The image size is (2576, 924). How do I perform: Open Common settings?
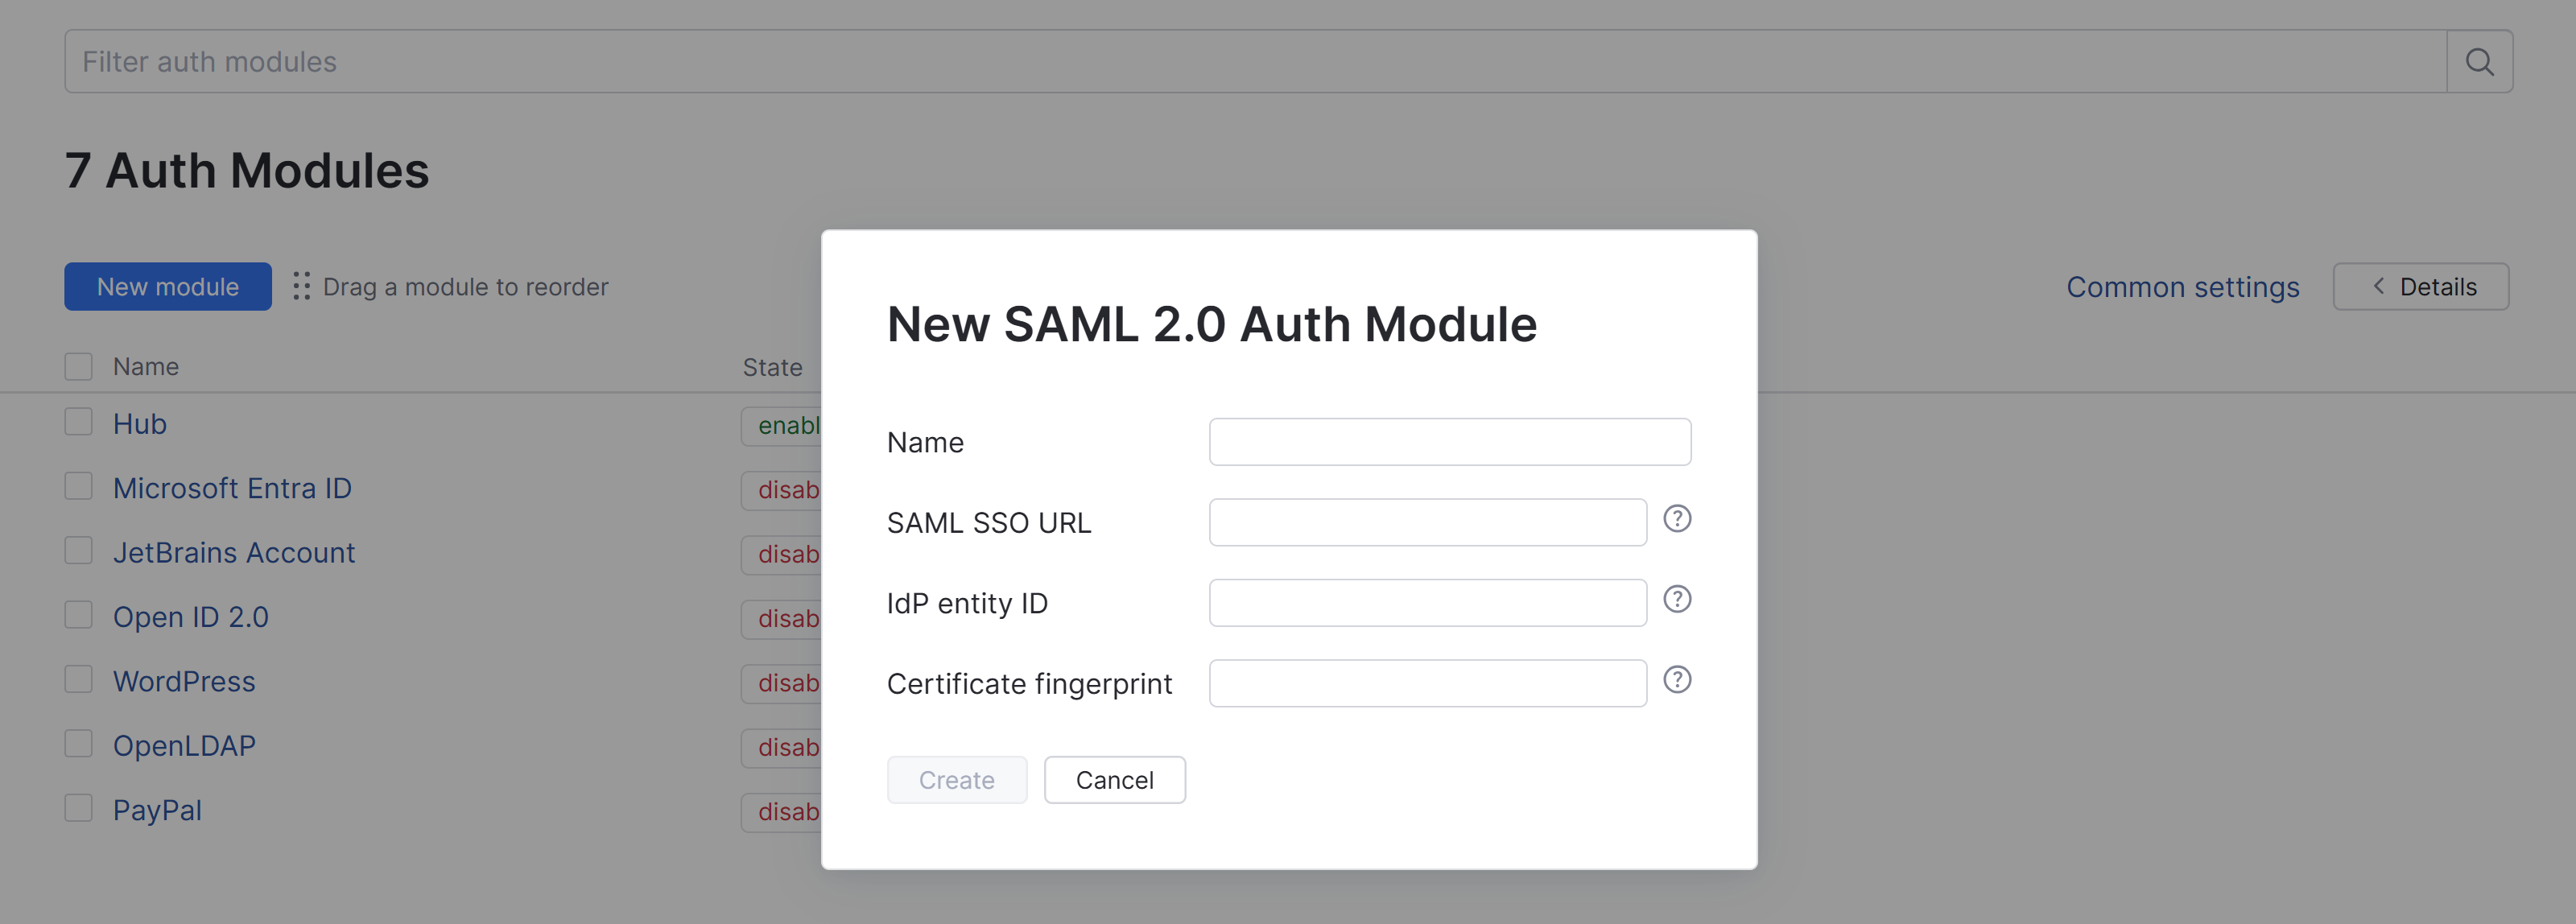(2183, 286)
